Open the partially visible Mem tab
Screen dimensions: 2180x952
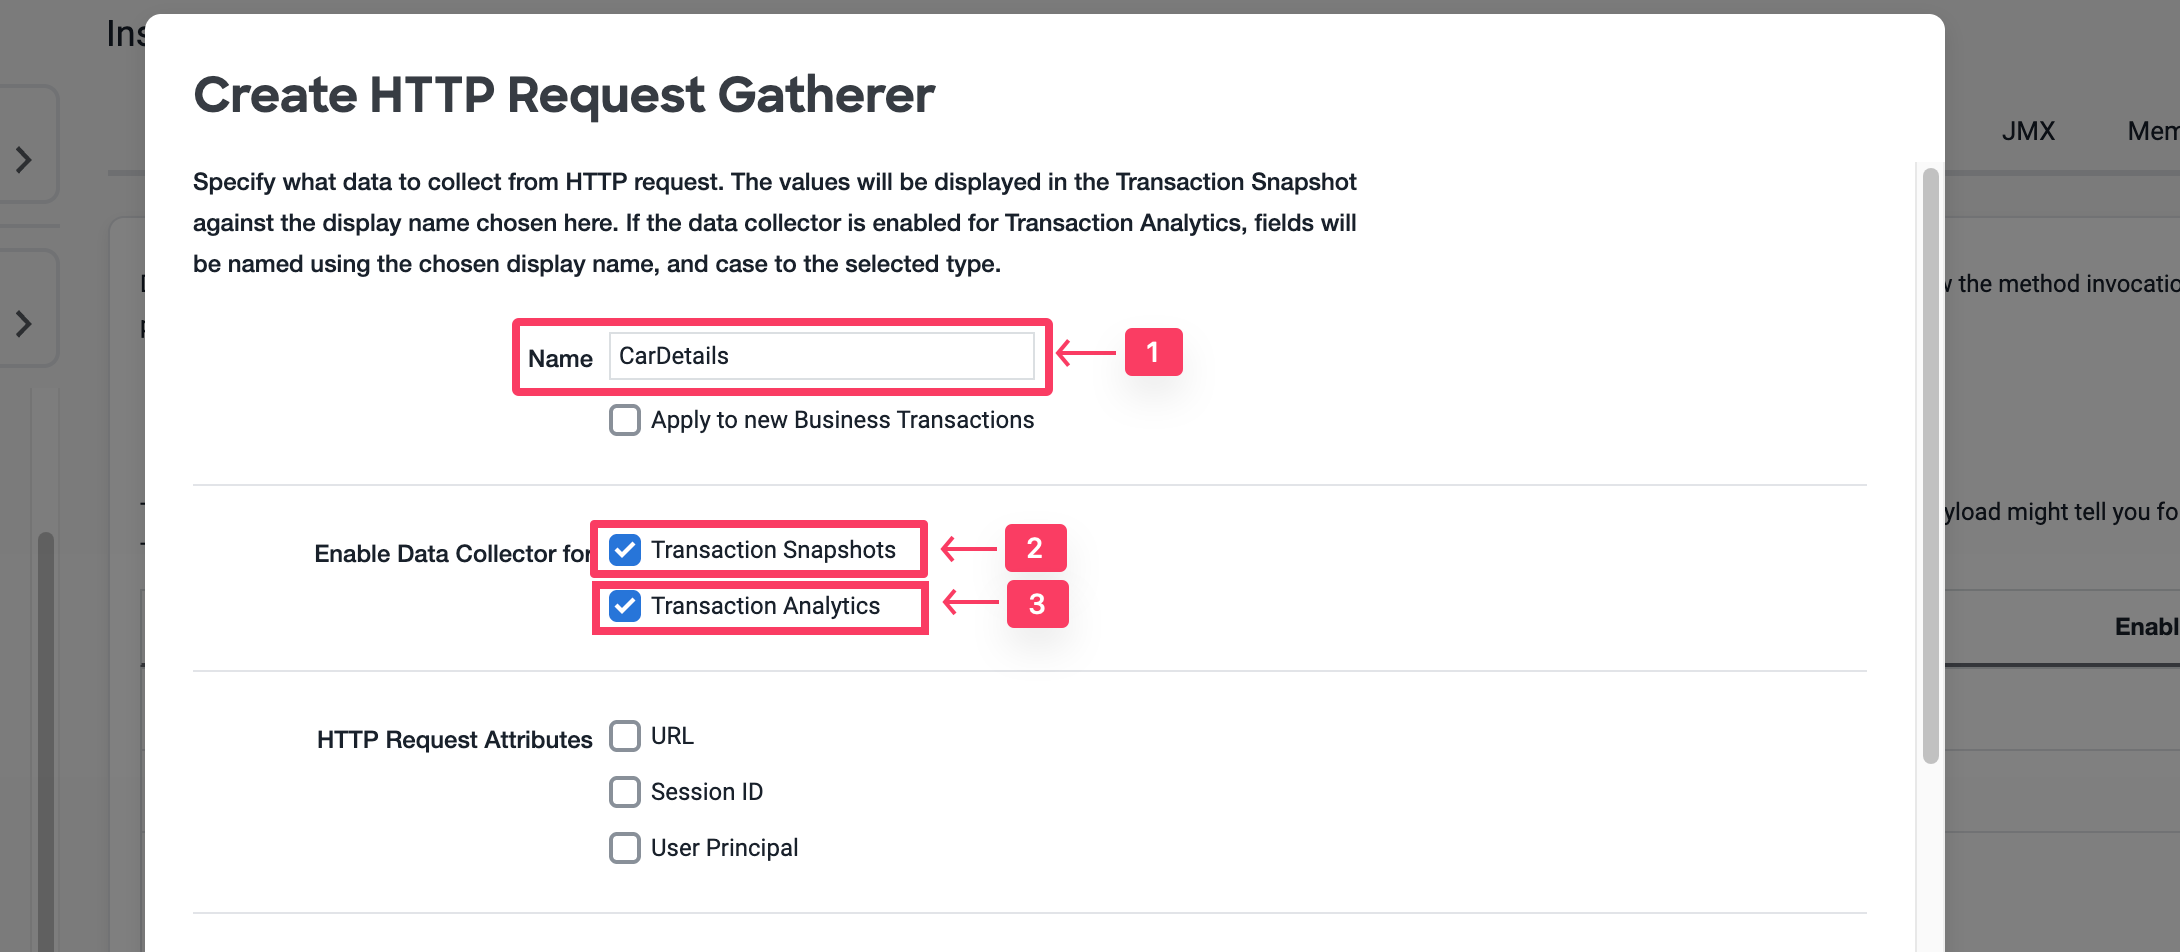coord(2152,131)
